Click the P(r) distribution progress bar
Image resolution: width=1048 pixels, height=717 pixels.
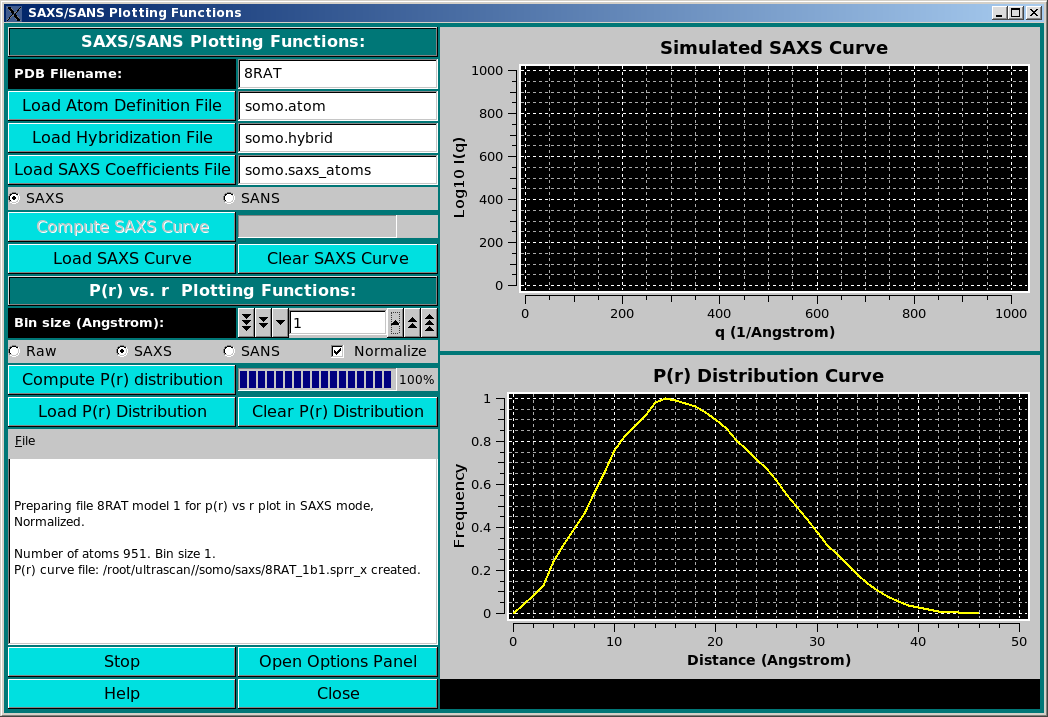point(315,380)
